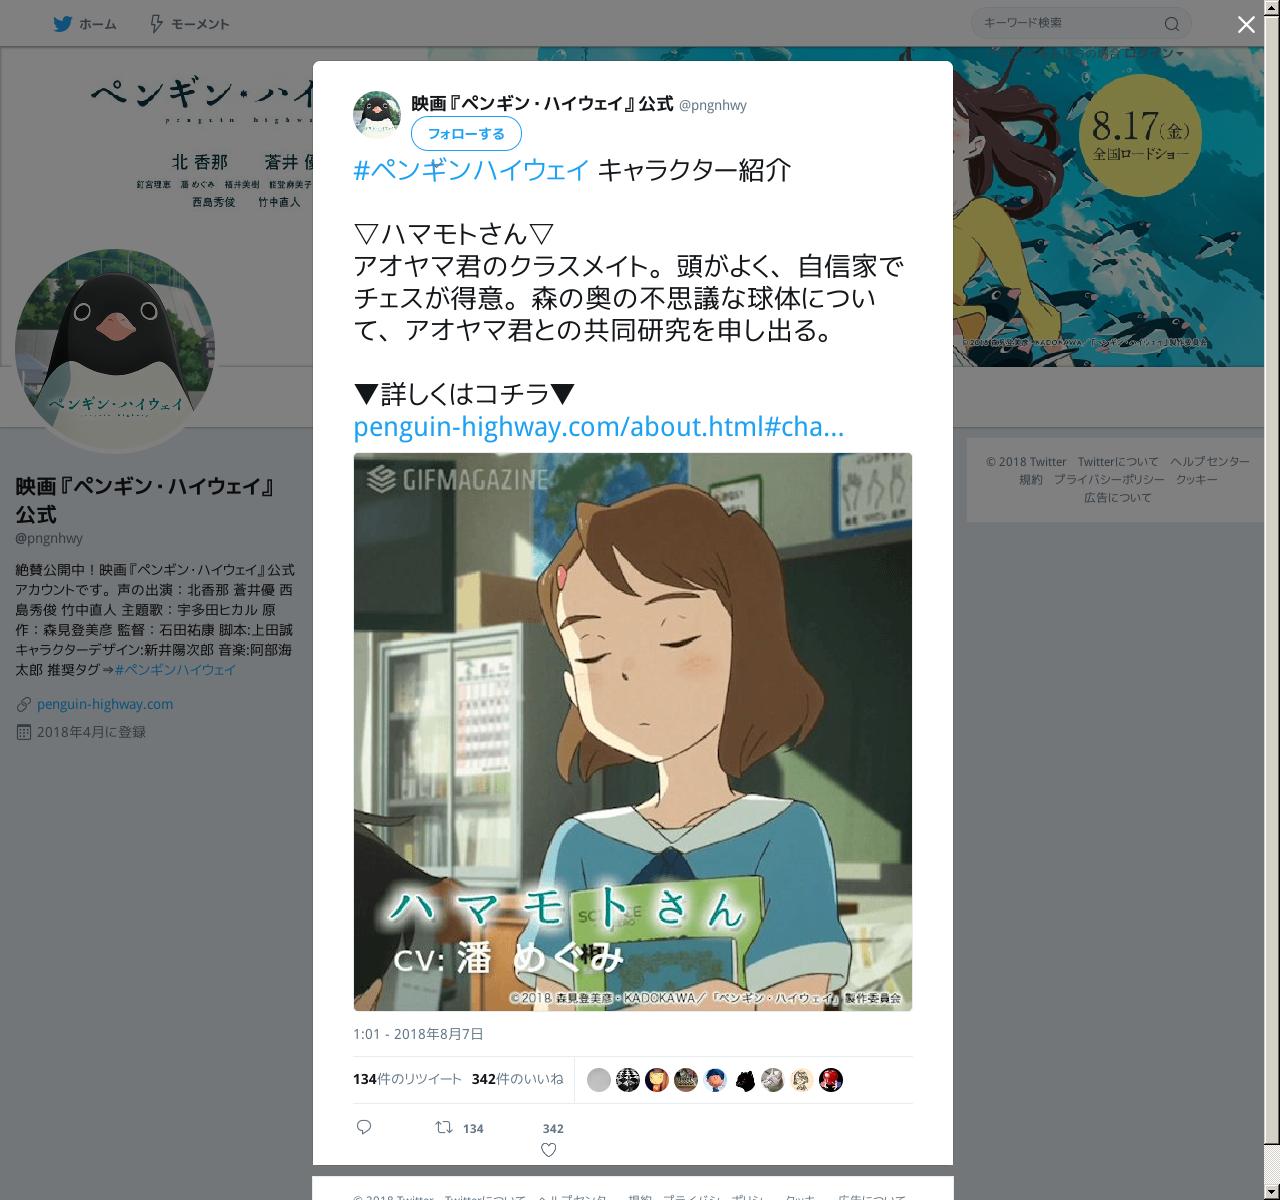Open Moments via lightning bolt icon
The height and width of the screenshot is (1200, 1280).
(156, 24)
